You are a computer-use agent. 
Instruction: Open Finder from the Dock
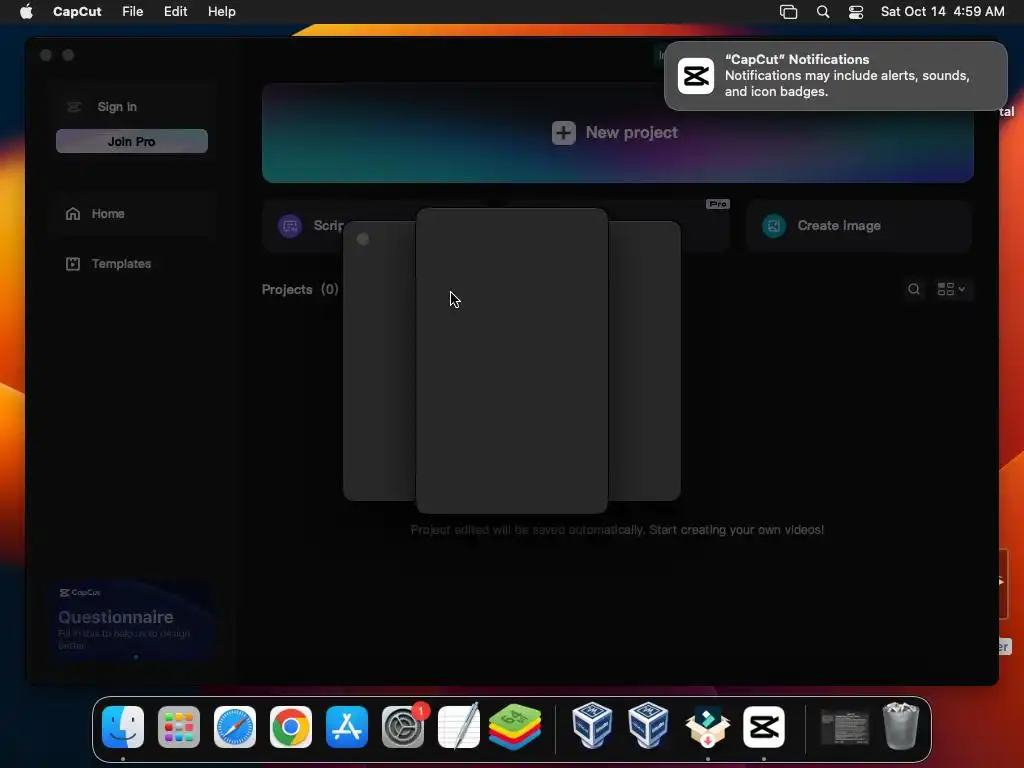click(x=123, y=727)
